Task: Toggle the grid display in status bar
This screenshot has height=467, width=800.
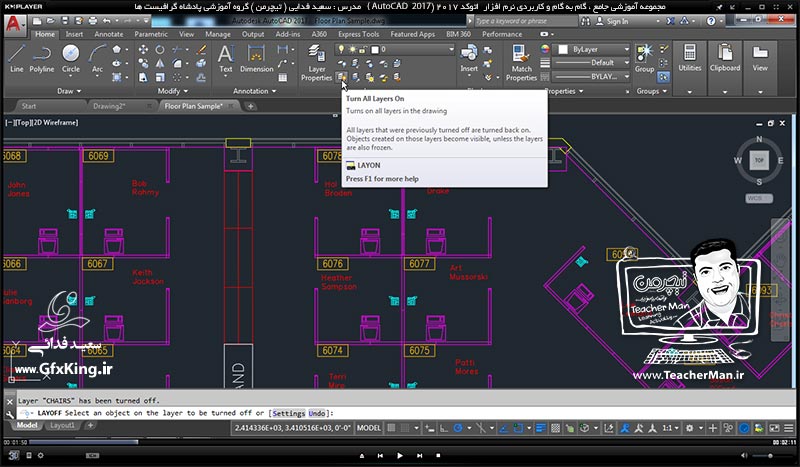Action: (391, 428)
